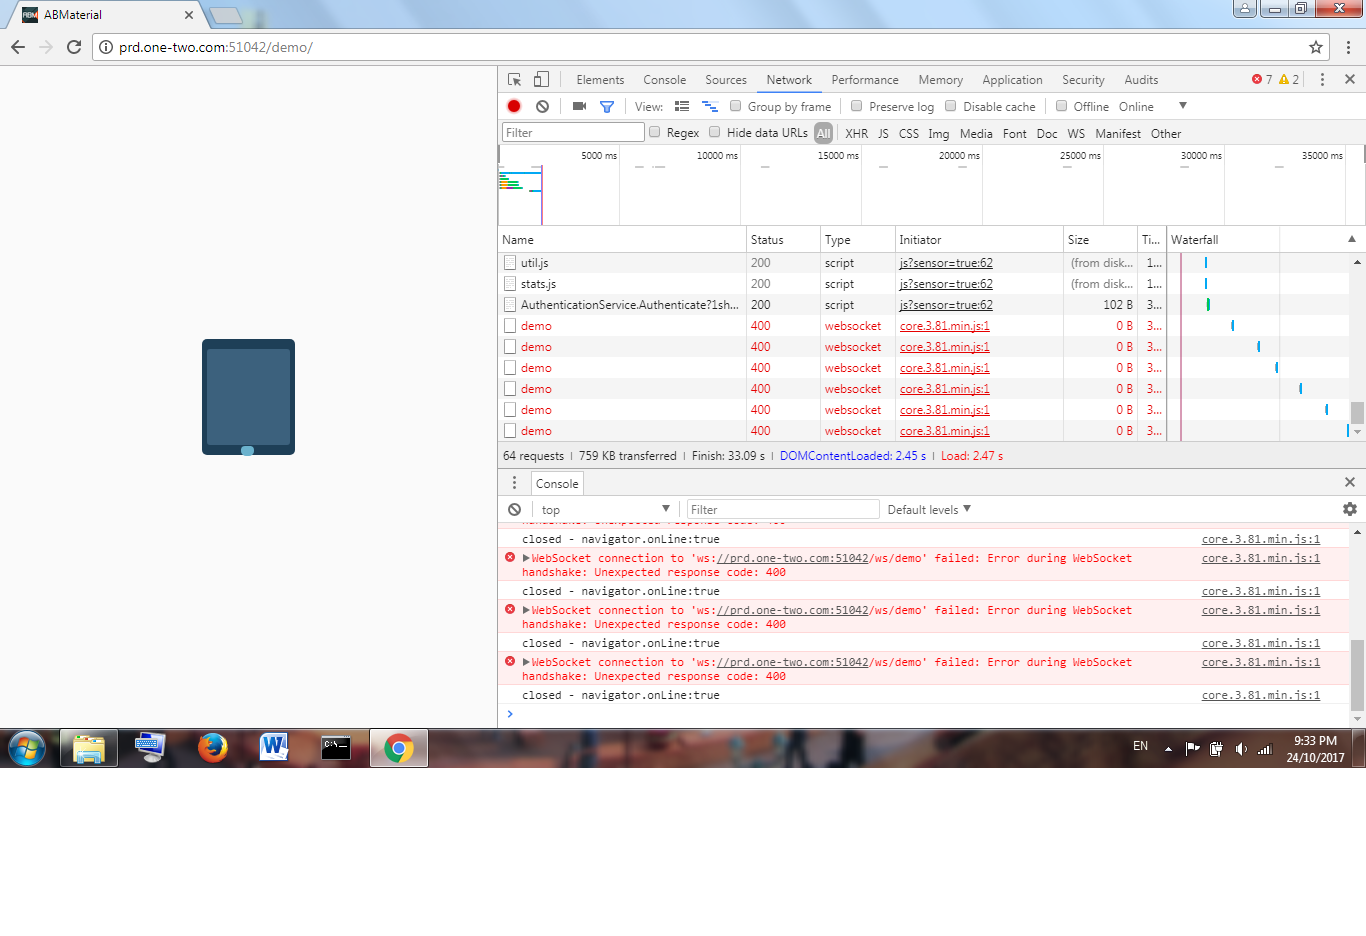Open File Explorer from the taskbar
The height and width of the screenshot is (936, 1366).
coord(89,748)
